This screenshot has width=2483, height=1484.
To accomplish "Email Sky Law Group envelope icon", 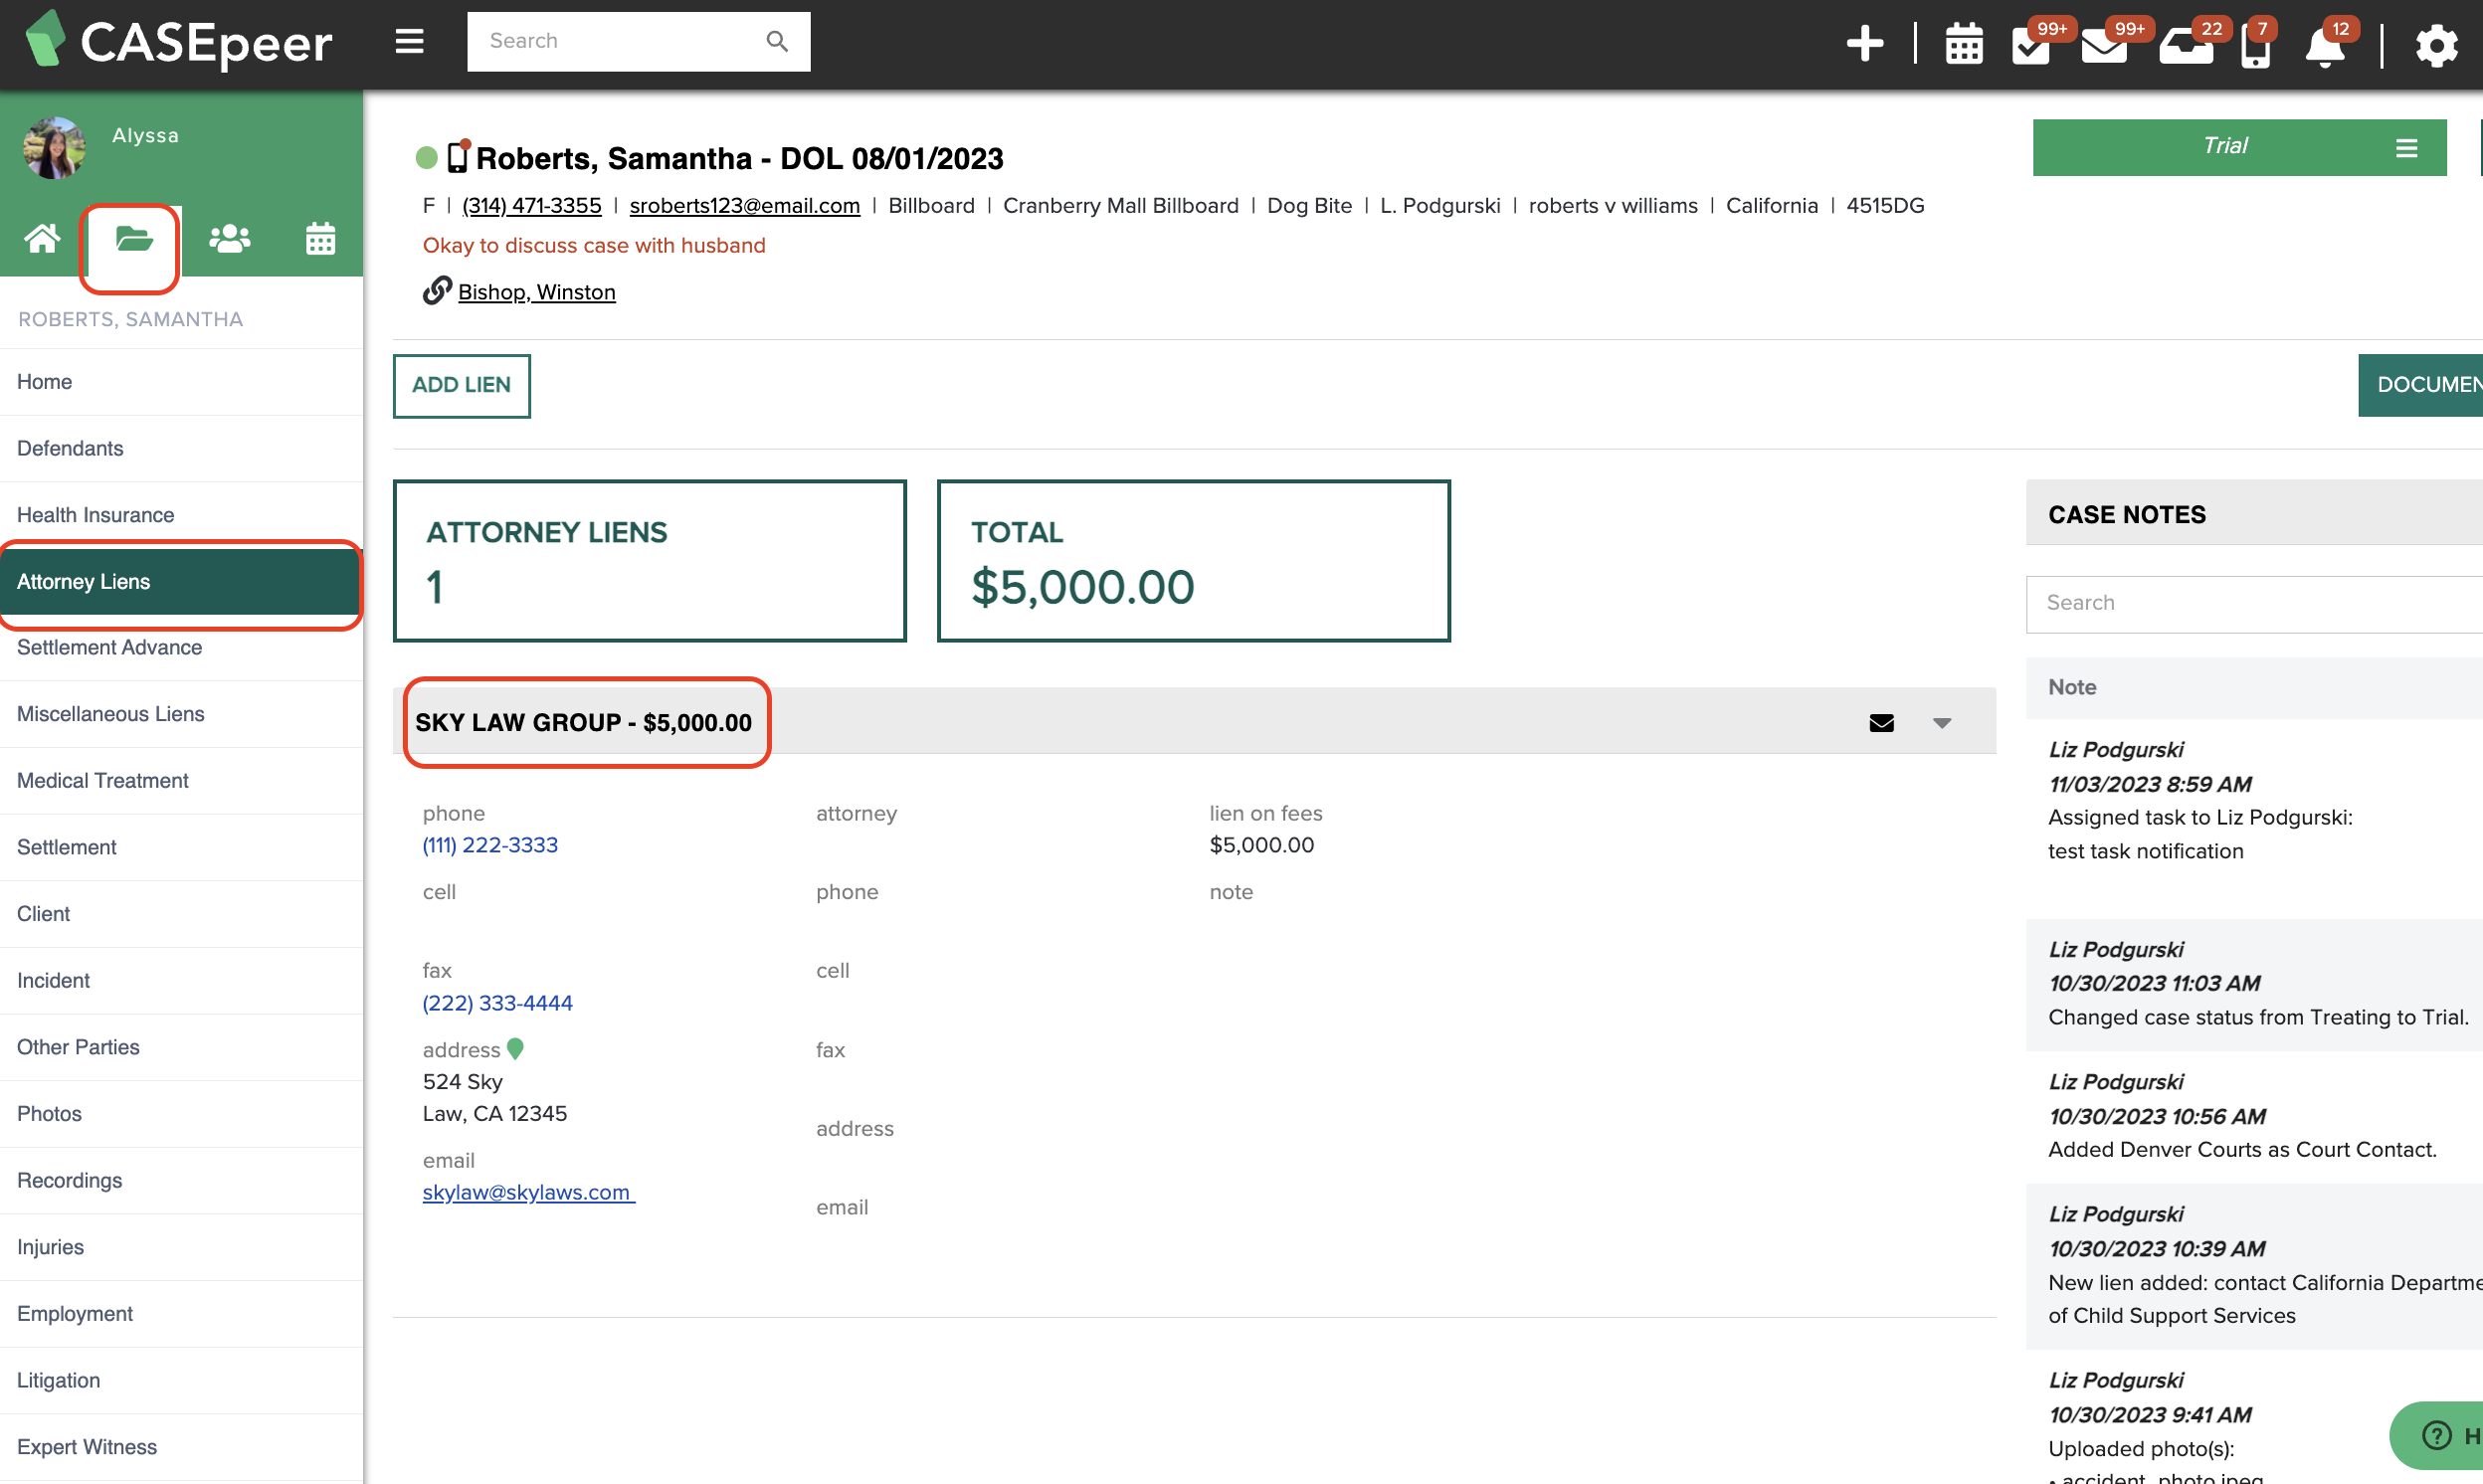I will [x=1881, y=723].
